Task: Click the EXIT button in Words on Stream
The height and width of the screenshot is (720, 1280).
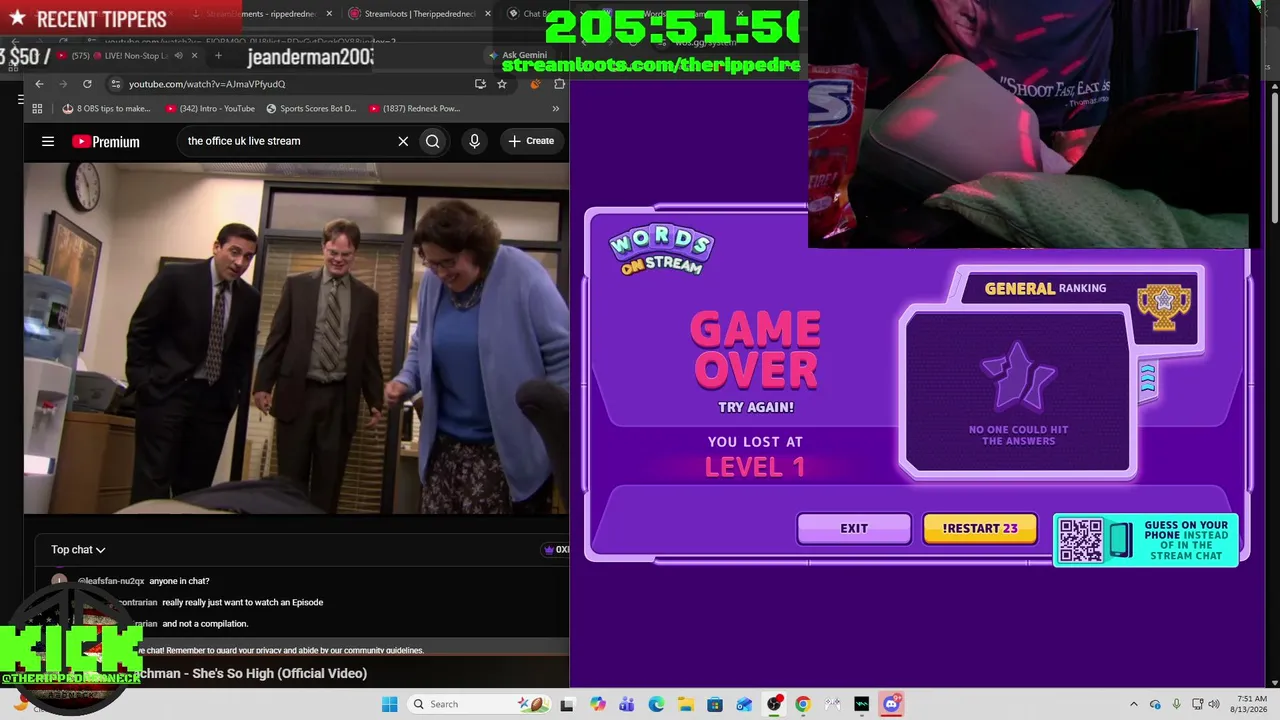Action: pyautogui.click(x=854, y=528)
